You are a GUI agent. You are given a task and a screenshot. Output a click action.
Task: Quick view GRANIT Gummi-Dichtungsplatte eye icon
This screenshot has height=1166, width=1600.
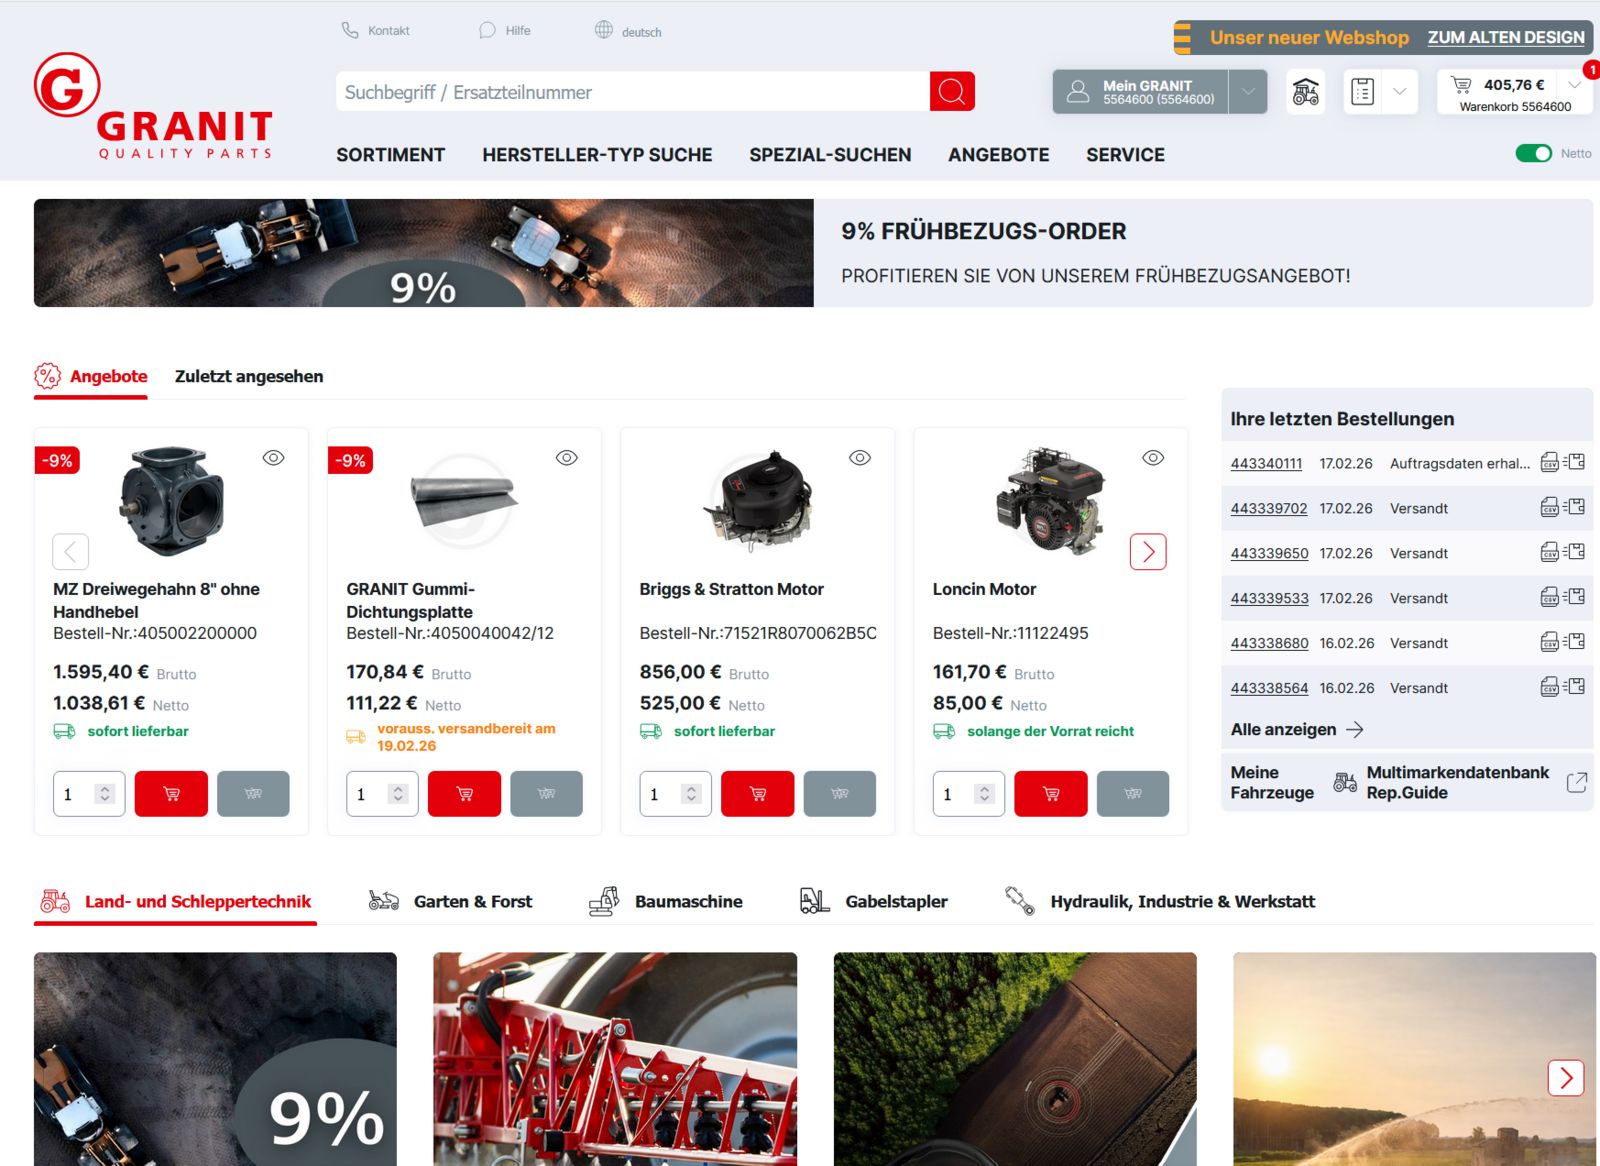(x=566, y=458)
